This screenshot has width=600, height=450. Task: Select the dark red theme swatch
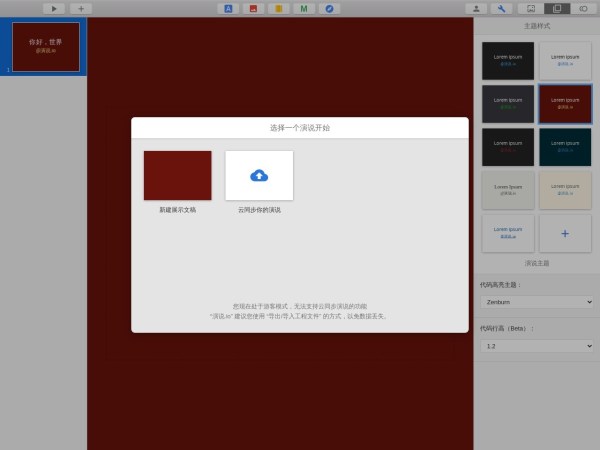[x=565, y=103]
